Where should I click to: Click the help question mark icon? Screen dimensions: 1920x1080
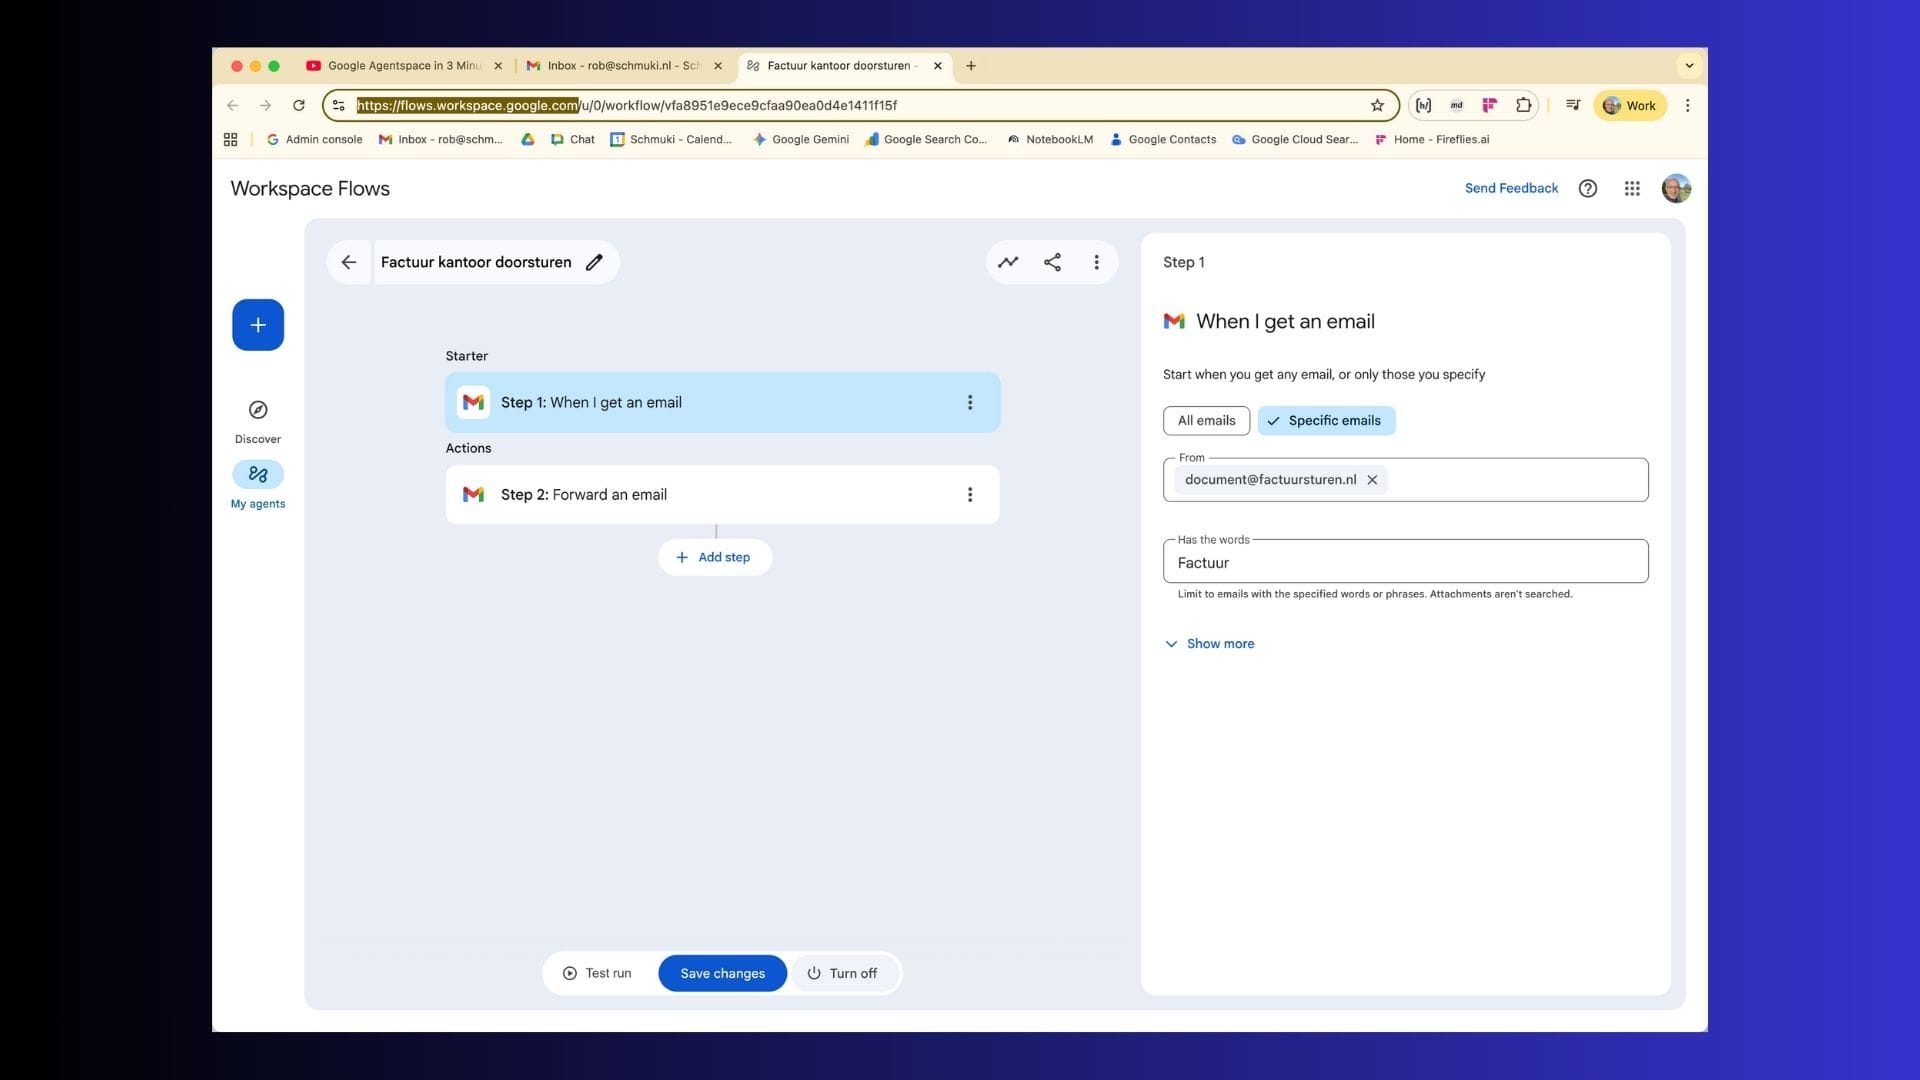coord(1588,188)
